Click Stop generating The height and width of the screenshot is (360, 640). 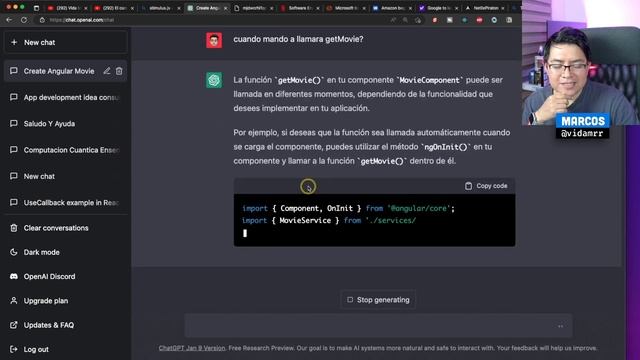(378, 300)
